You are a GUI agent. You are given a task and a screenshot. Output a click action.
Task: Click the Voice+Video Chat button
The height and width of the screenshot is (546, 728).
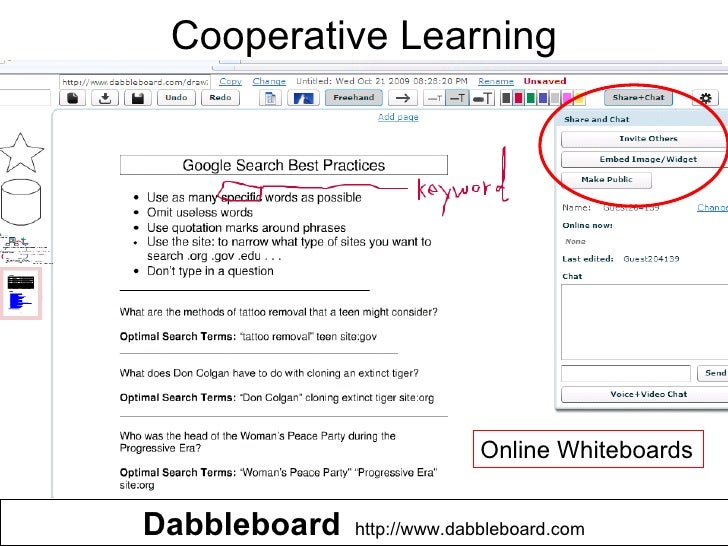(644, 394)
